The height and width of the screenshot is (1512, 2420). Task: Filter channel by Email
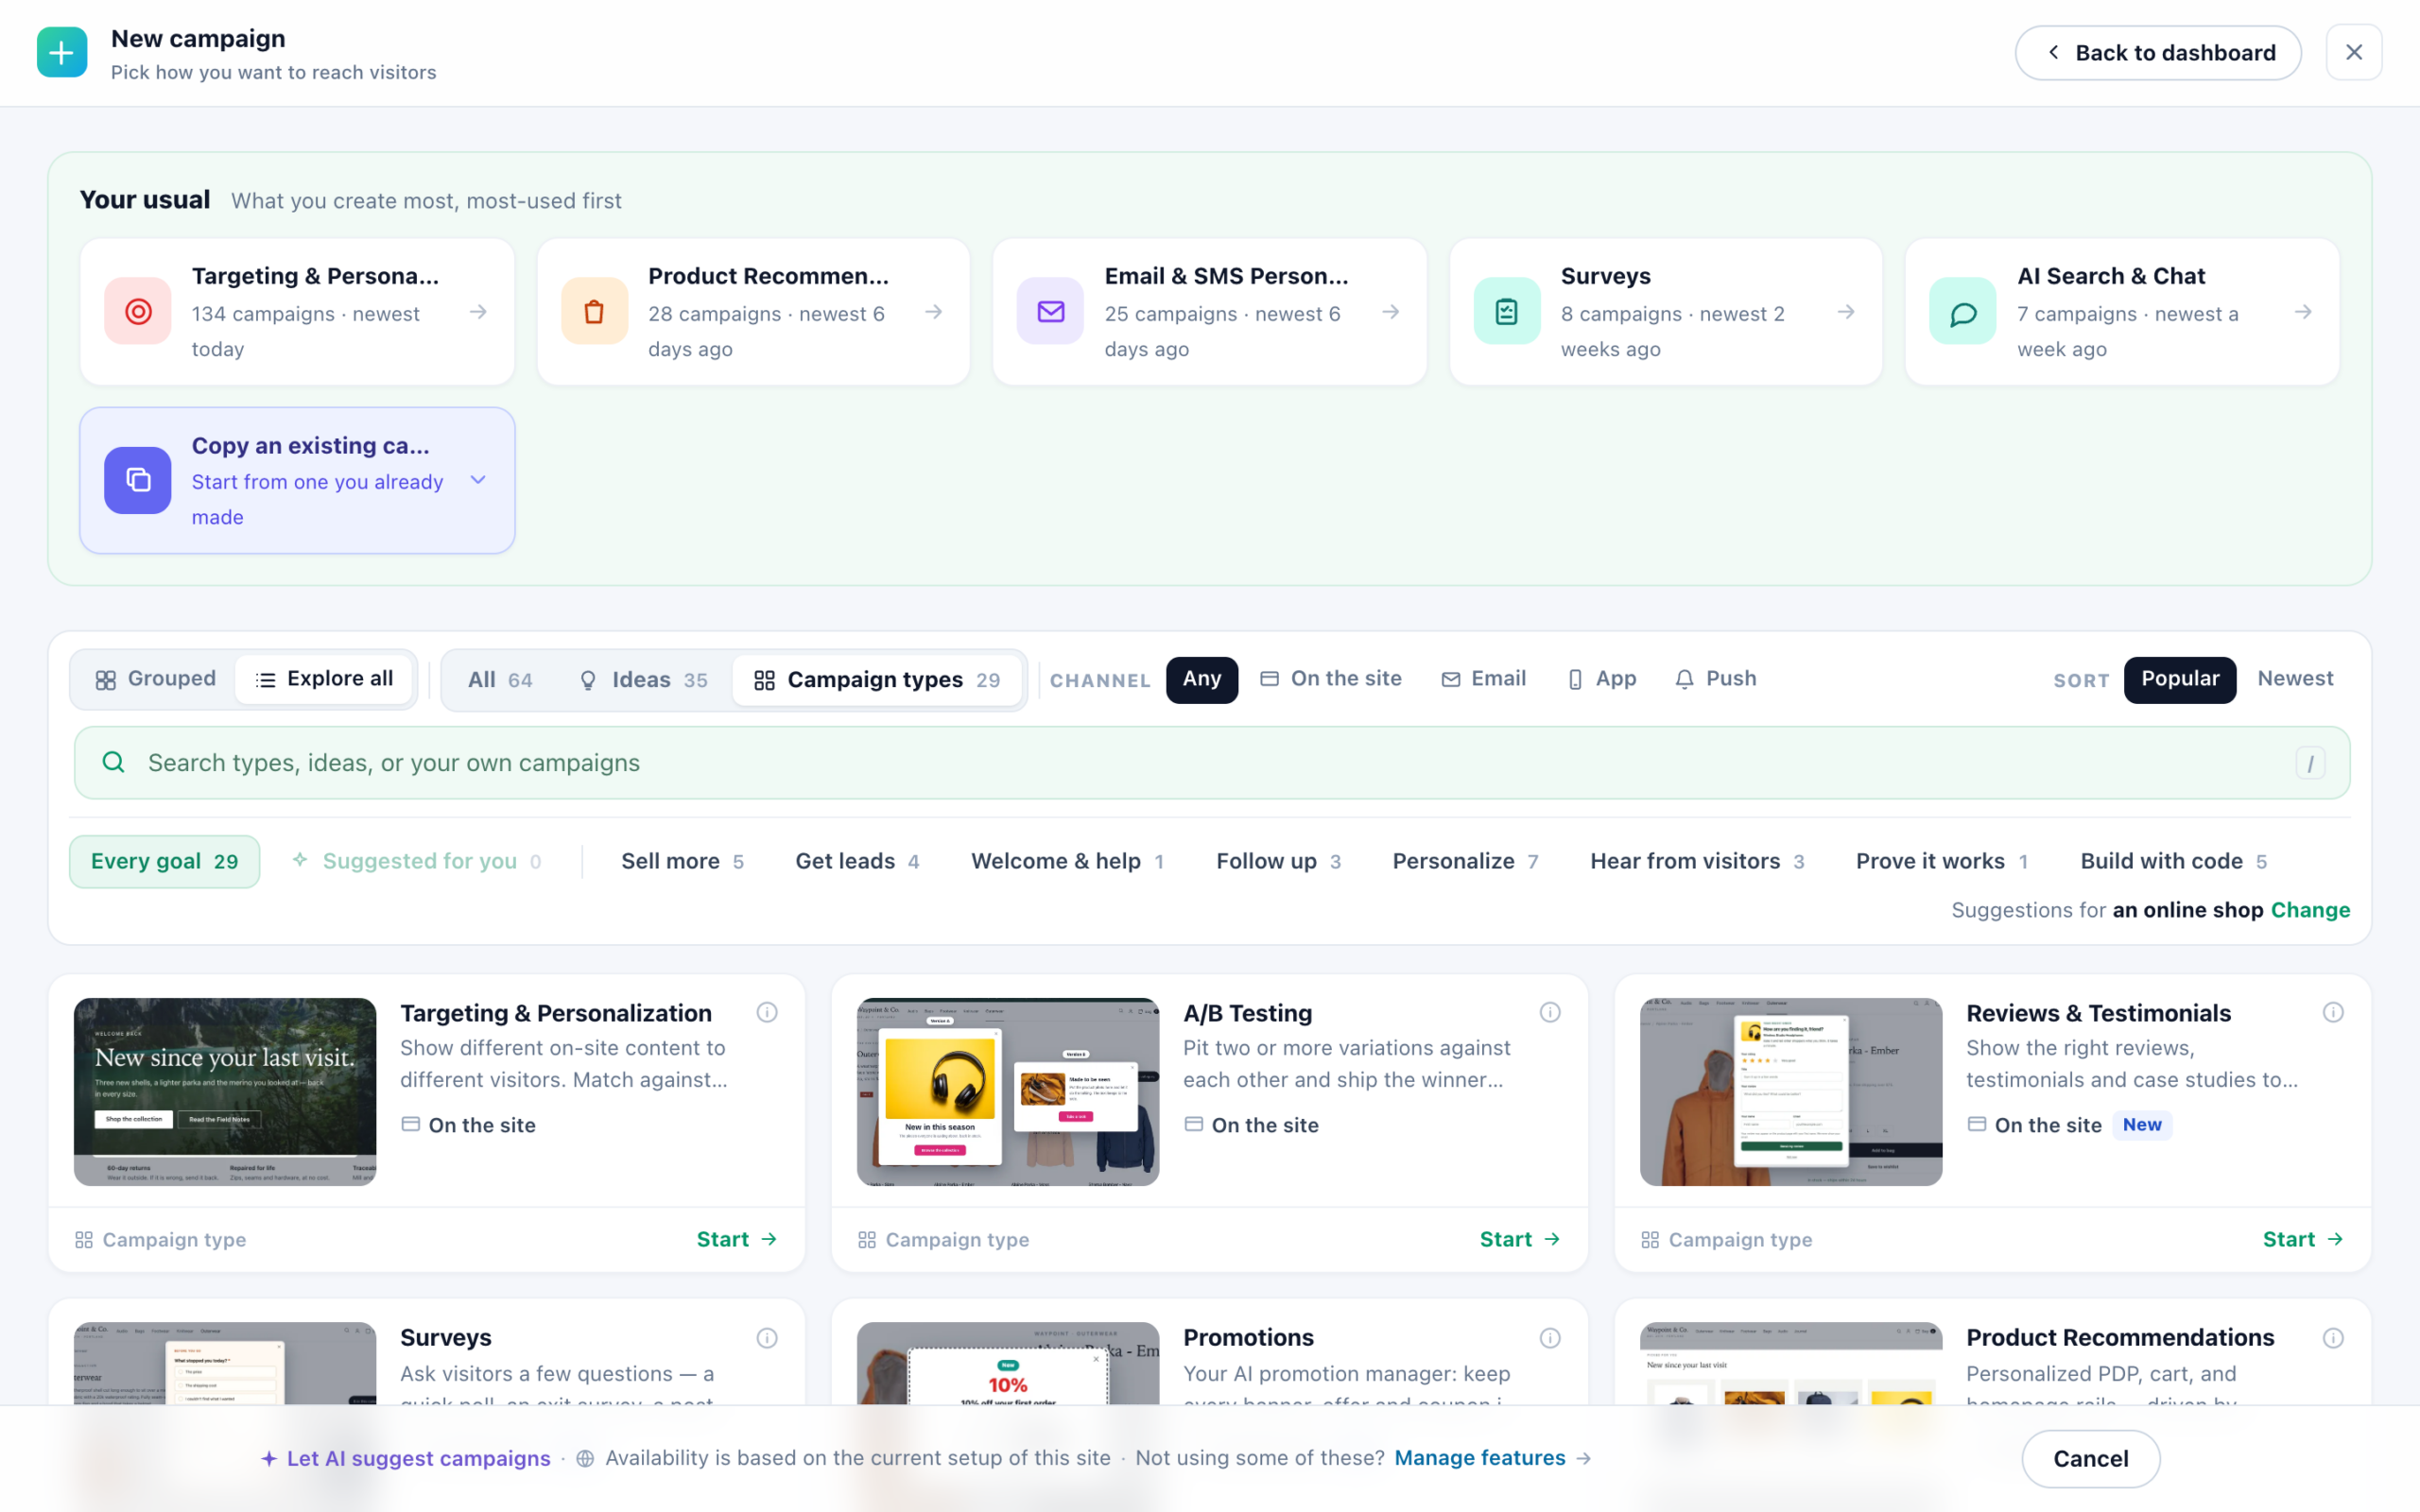tap(1483, 679)
